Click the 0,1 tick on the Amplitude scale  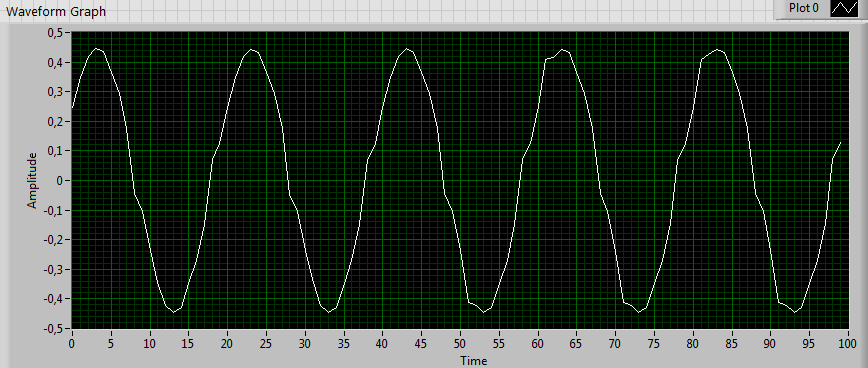click(x=56, y=151)
